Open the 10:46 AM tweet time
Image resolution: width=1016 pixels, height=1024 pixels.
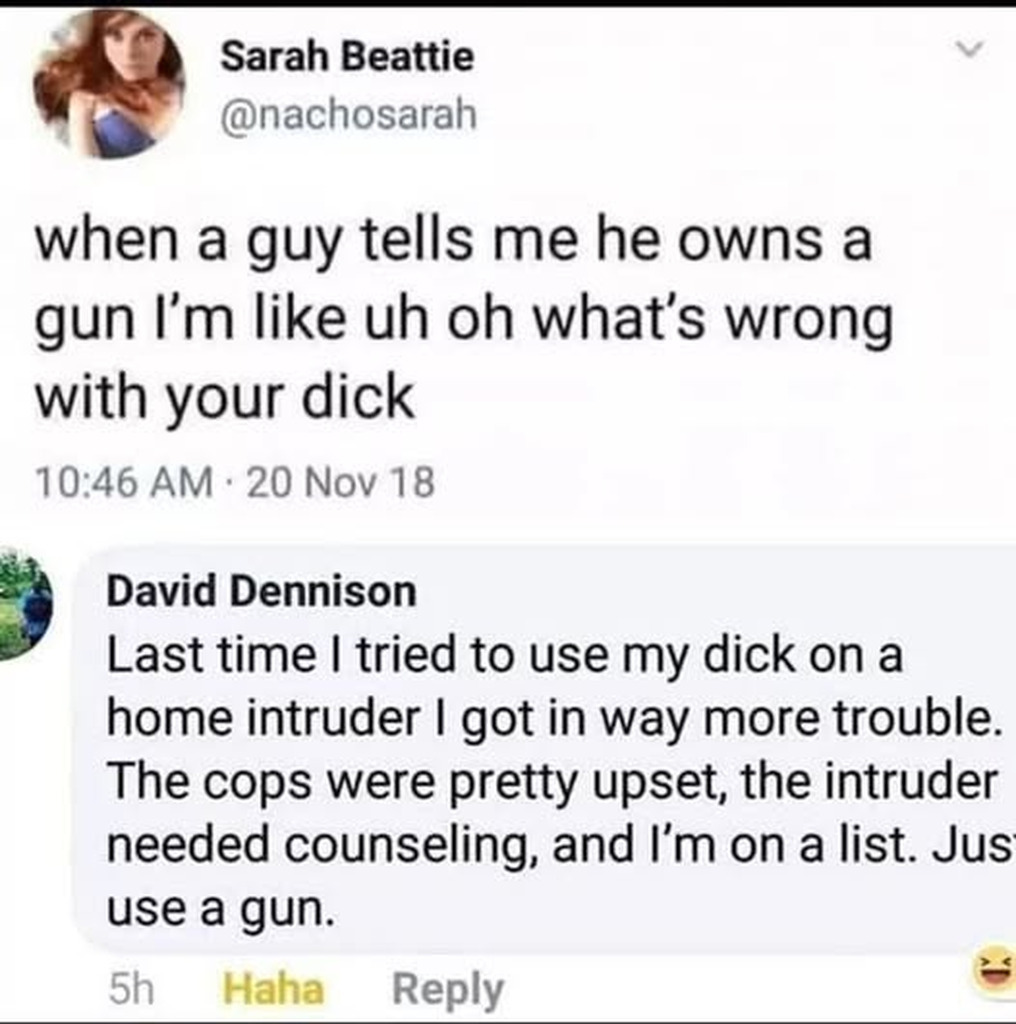124,482
